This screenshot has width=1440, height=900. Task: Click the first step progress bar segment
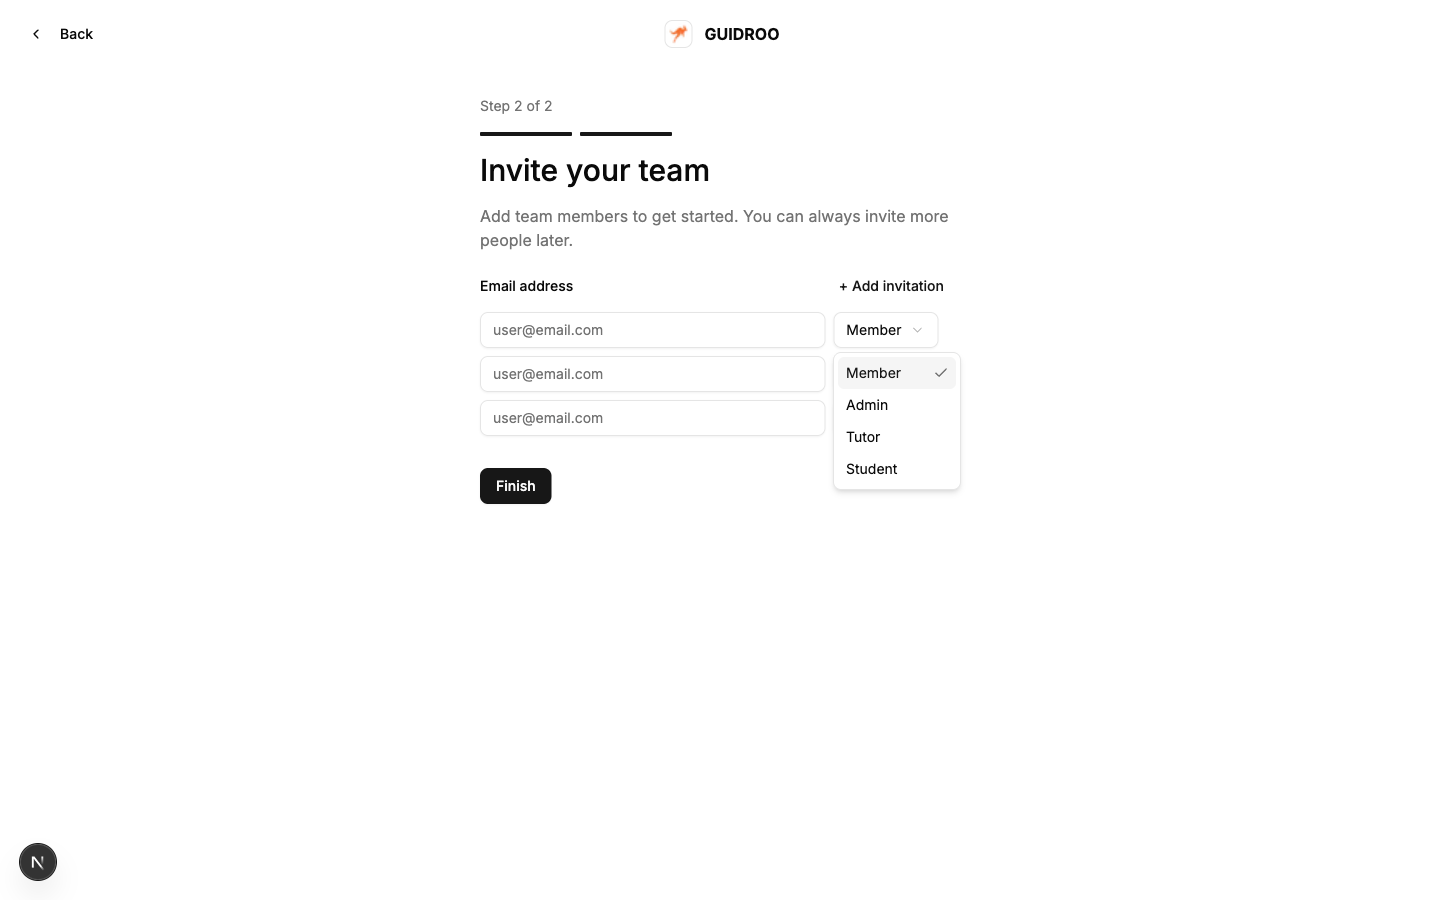(x=526, y=133)
